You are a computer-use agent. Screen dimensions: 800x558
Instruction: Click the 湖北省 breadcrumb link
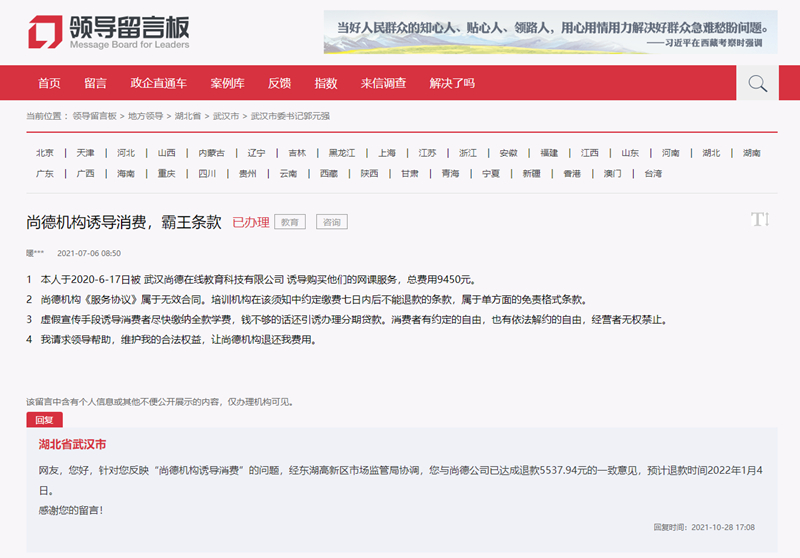tap(188, 116)
